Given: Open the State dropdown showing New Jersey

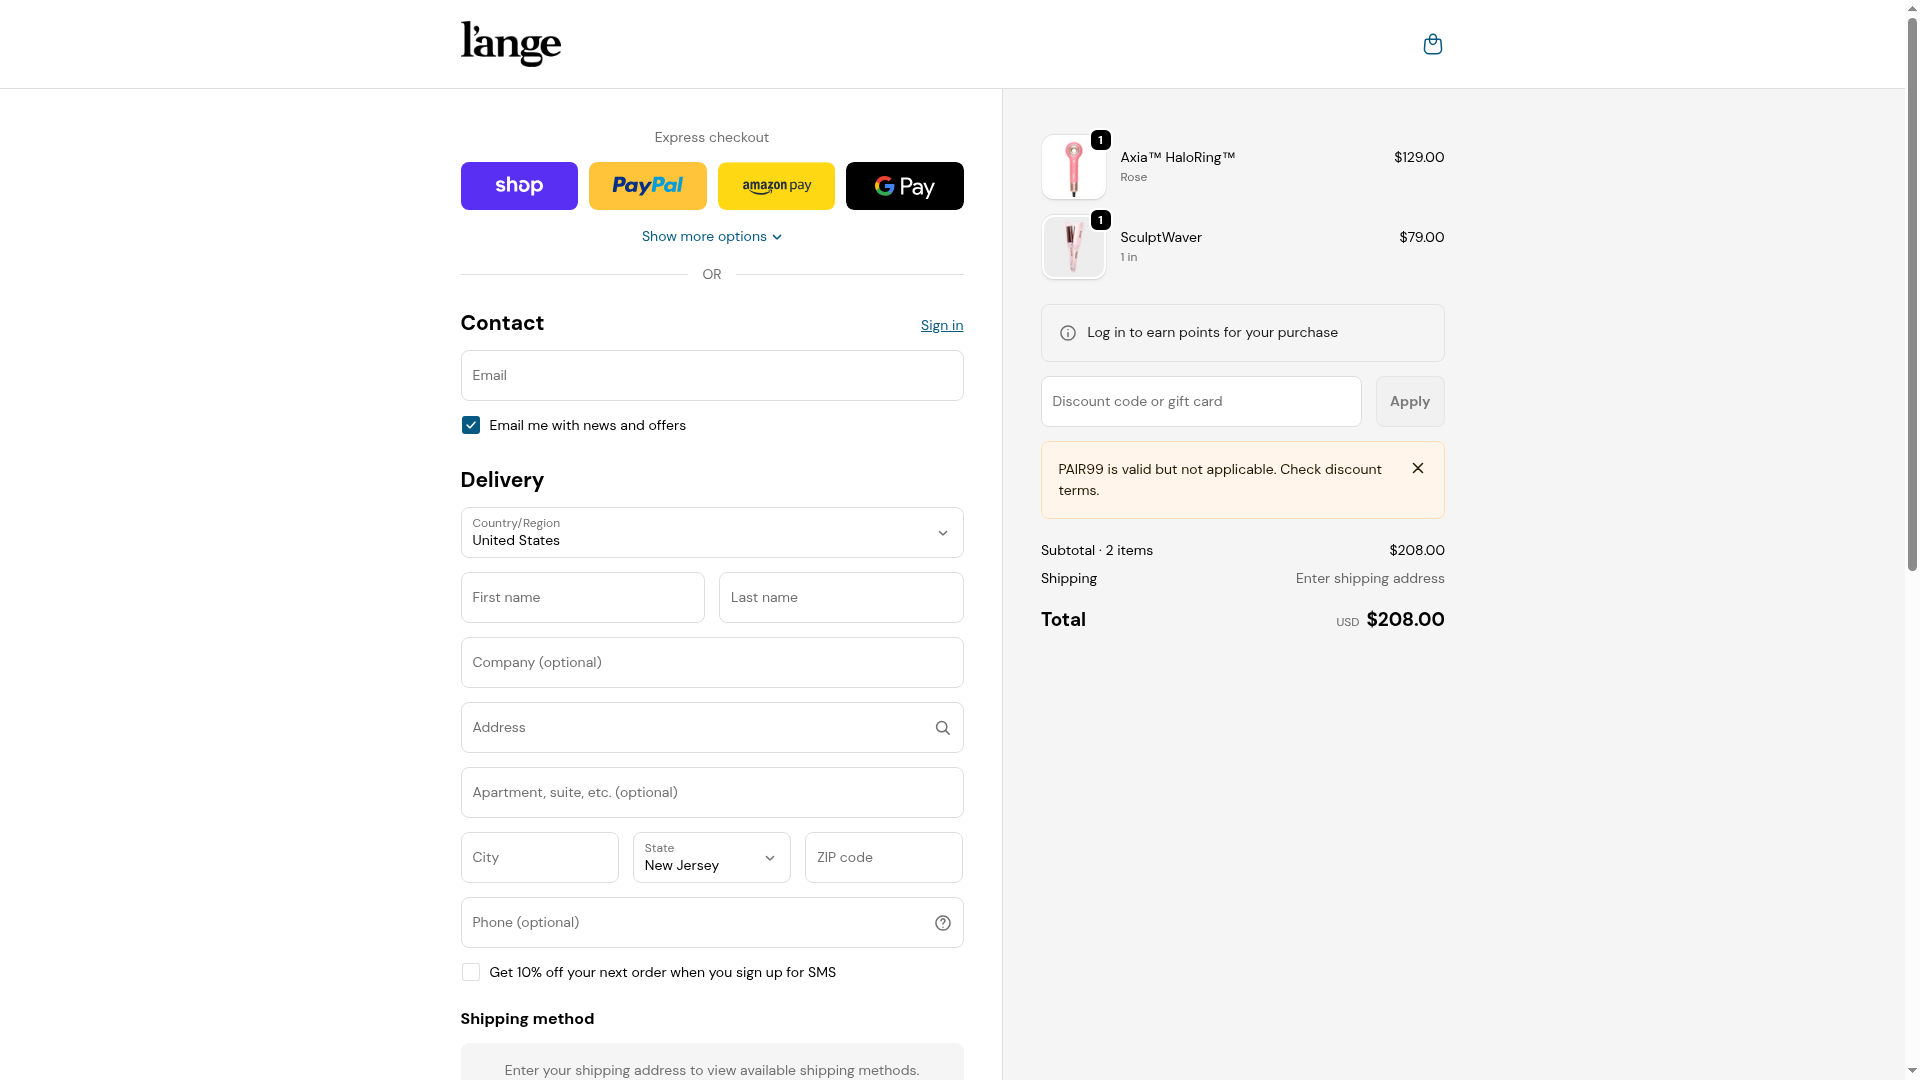Looking at the screenshot, I should pyautogui.click(x=711, y=857).
